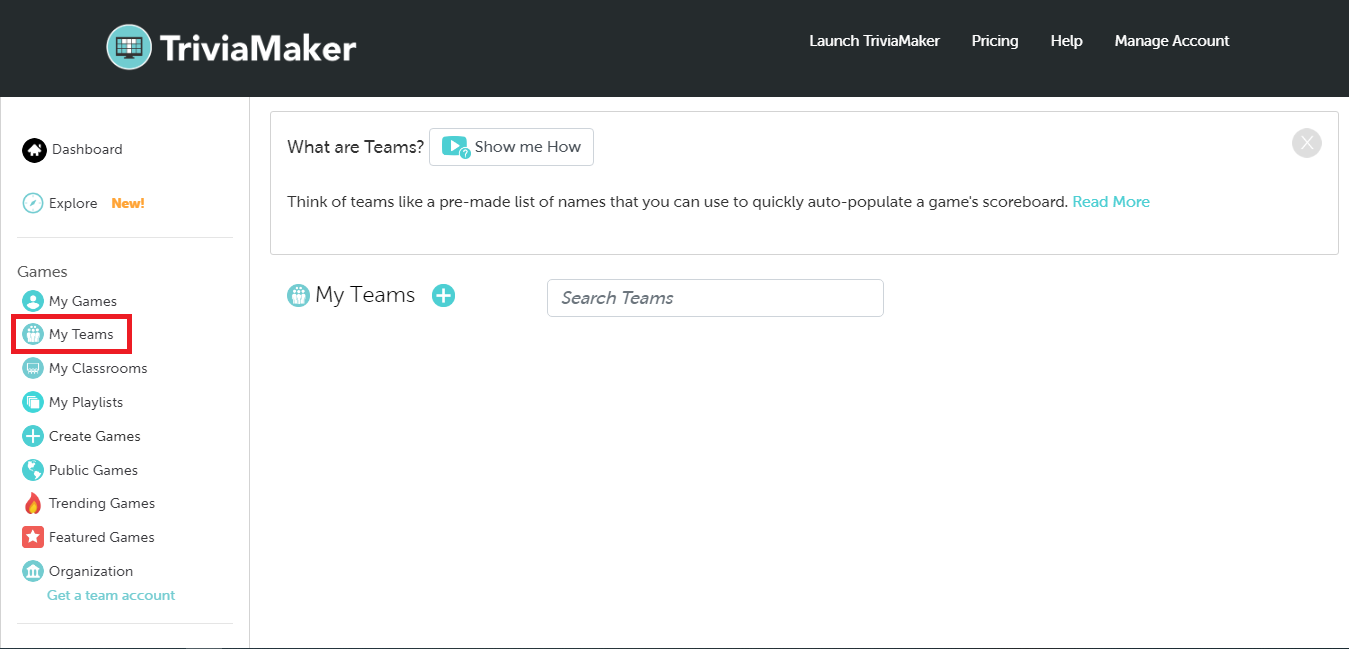This screenshot has height=649, width=1349.
Task: Click the Organization building icon
Action: coord(33,571)
